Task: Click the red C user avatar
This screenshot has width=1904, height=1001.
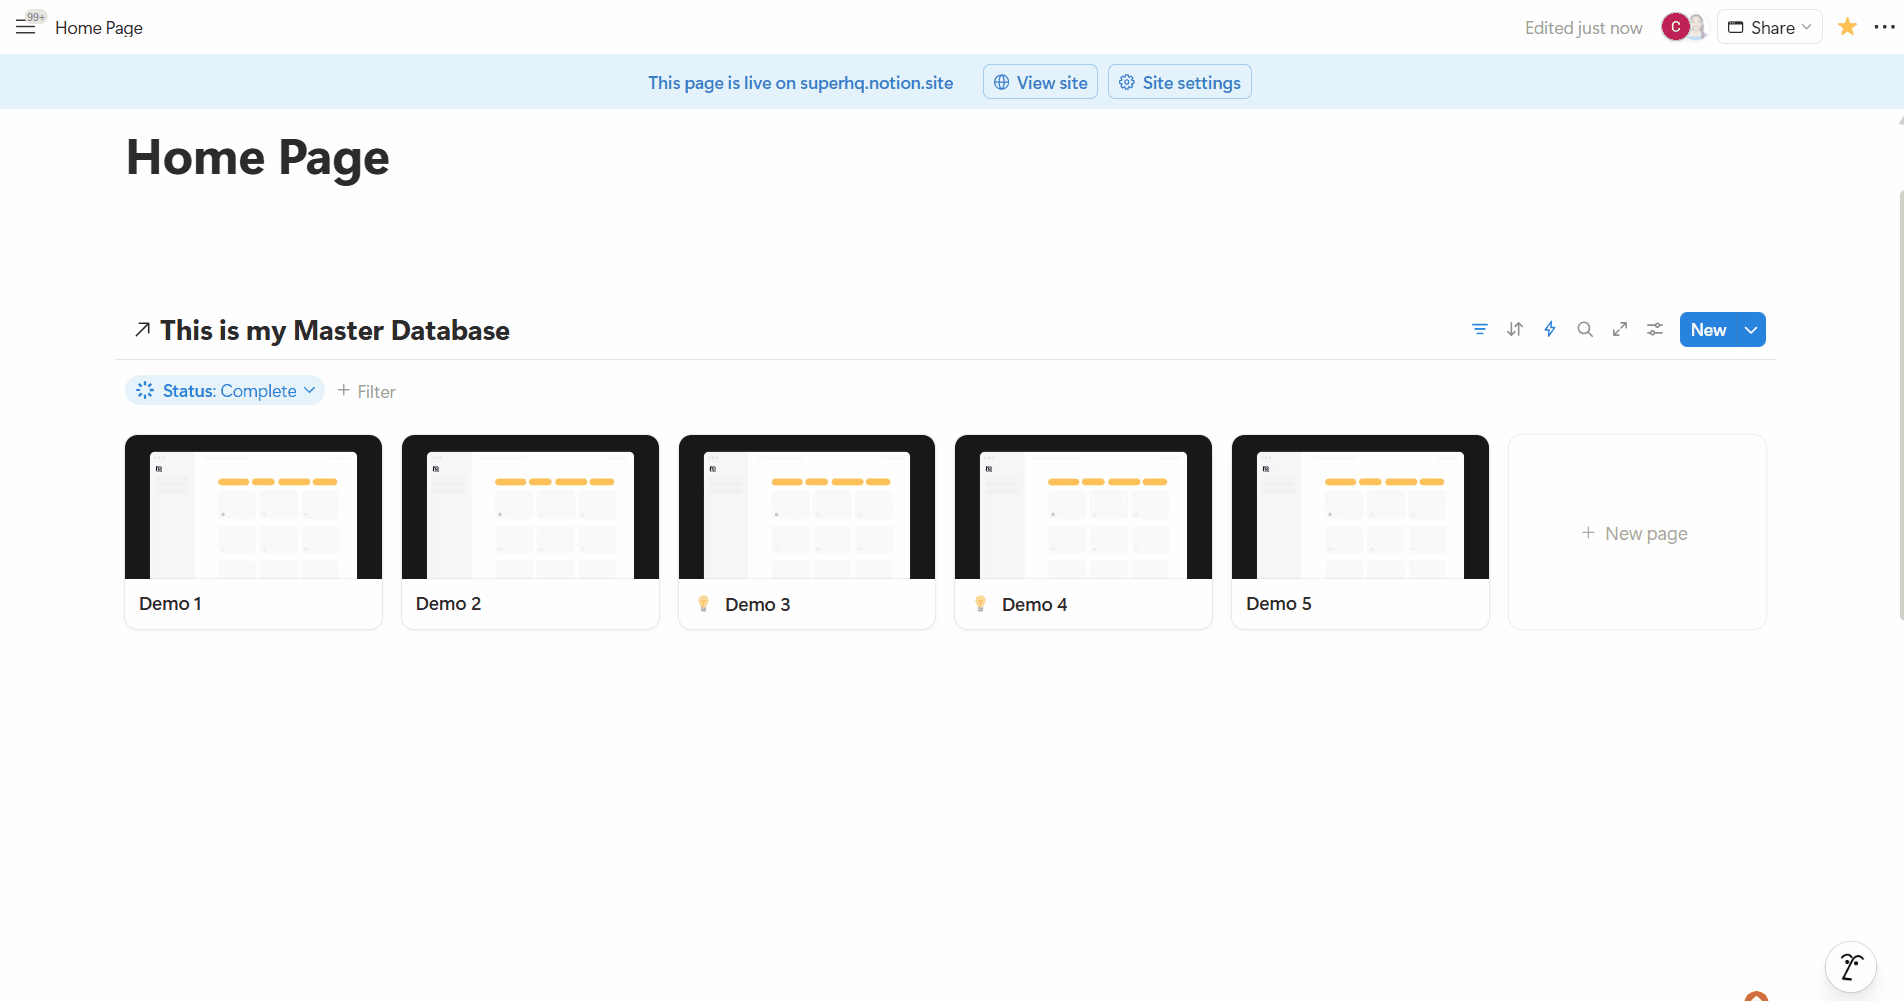Action: point(1676,27)
